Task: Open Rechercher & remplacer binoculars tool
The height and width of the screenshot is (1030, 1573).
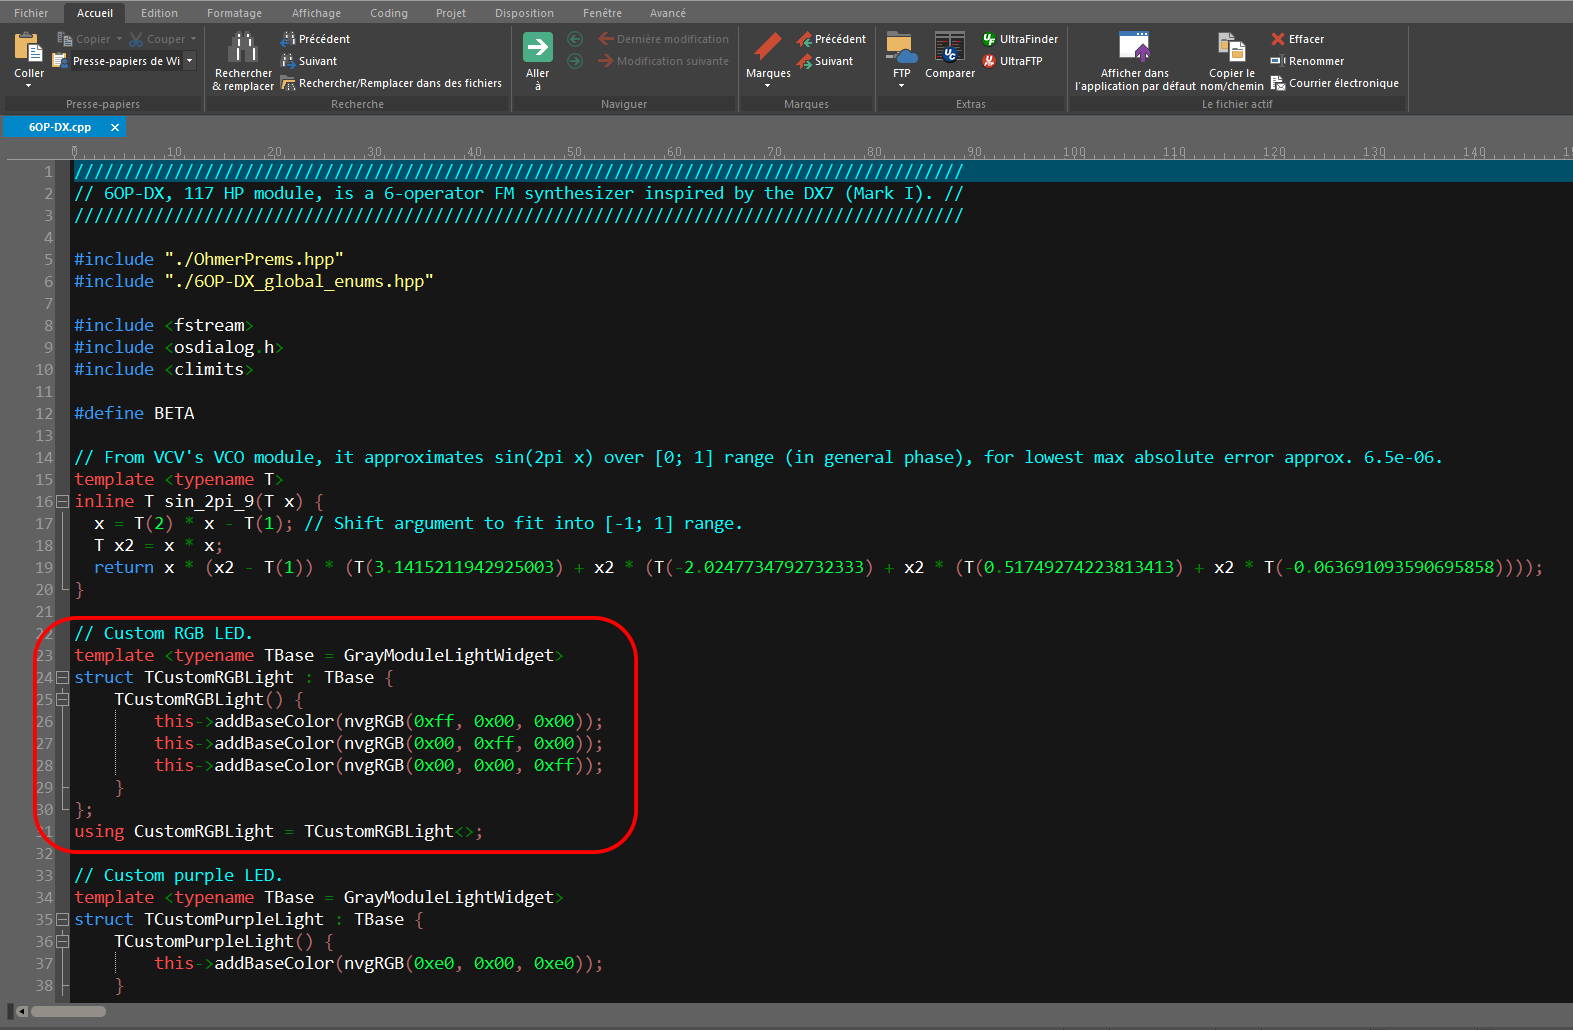Action: point(243,48)
